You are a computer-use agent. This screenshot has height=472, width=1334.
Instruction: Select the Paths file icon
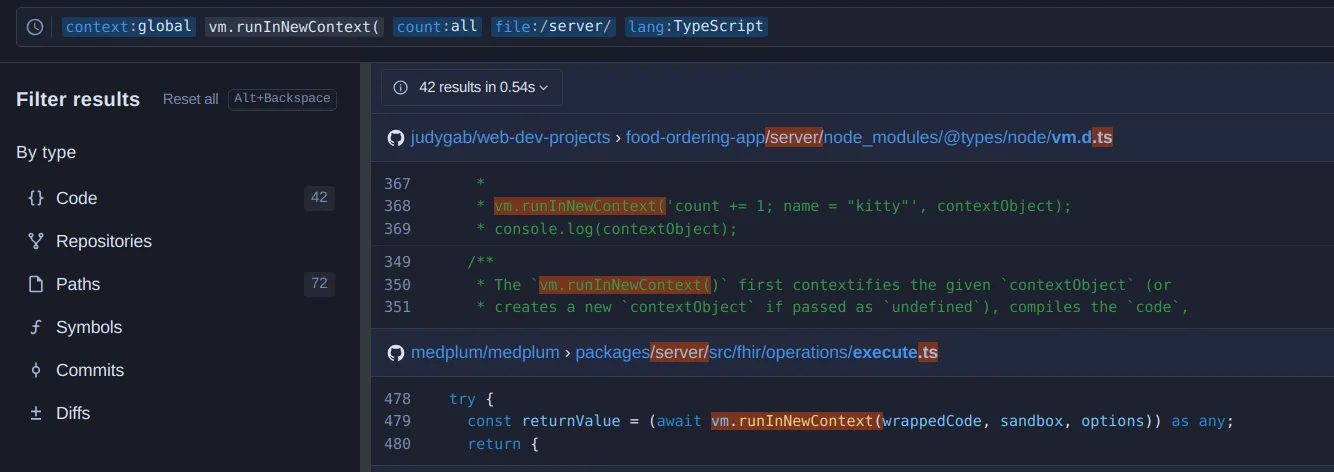(x=36, y=284)
